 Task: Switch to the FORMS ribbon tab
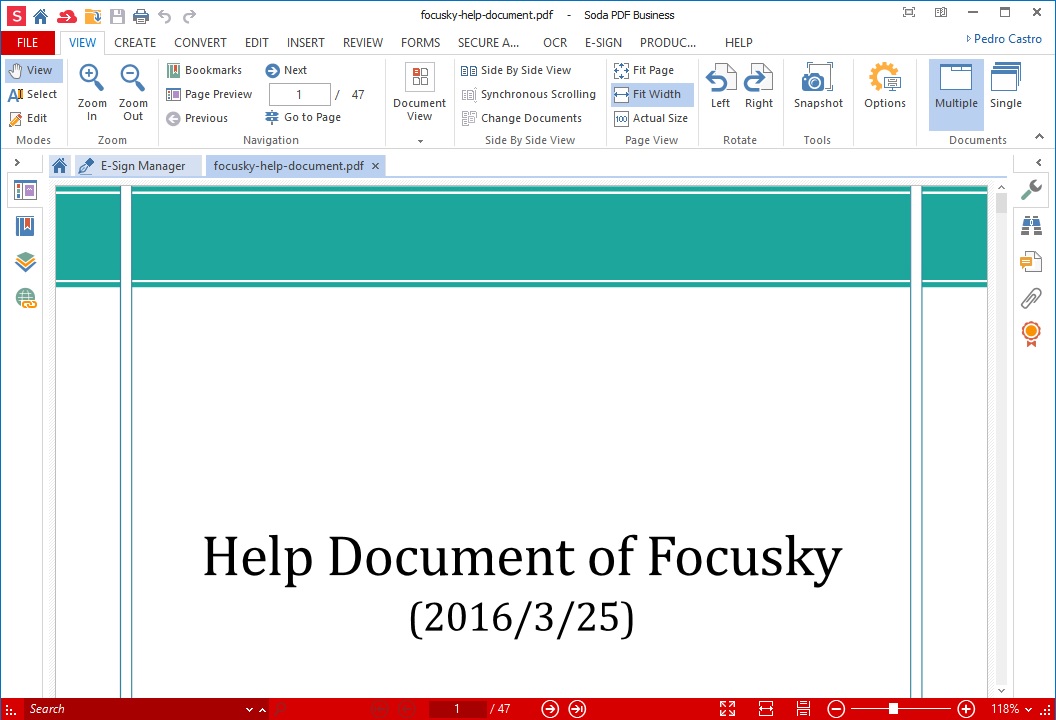(420, 42)
